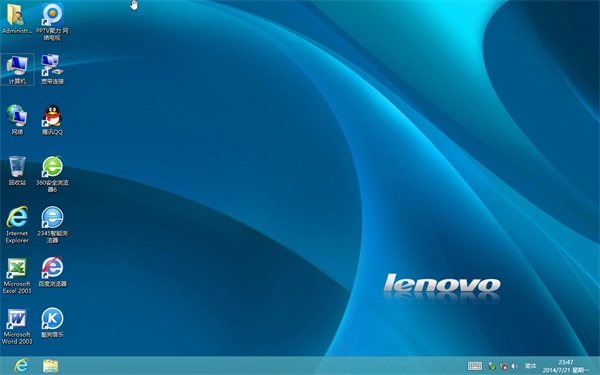Open the volume speaker tray icon
The height and width of the screenshot is (375, 600).
point(515,366)
